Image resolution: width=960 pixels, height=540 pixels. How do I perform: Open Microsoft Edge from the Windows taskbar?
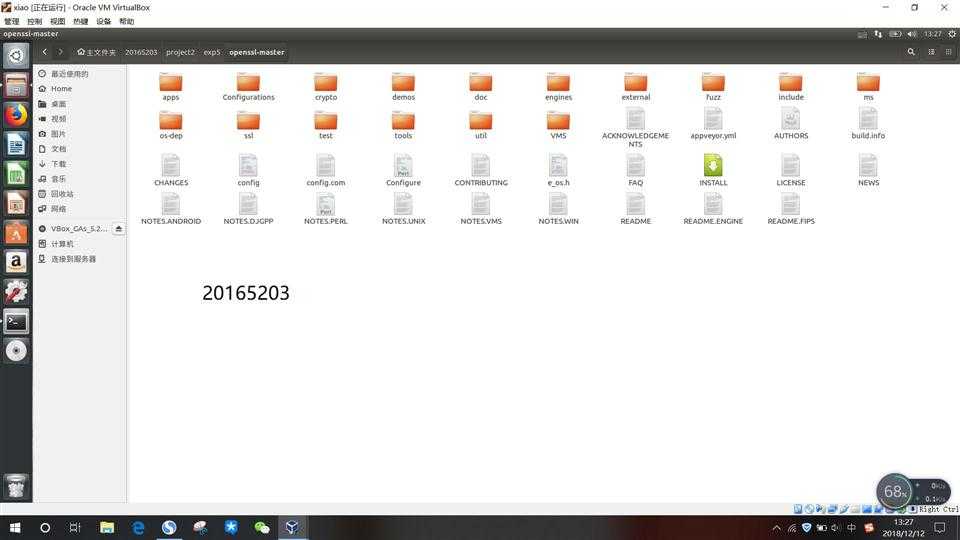pos(138,527)
